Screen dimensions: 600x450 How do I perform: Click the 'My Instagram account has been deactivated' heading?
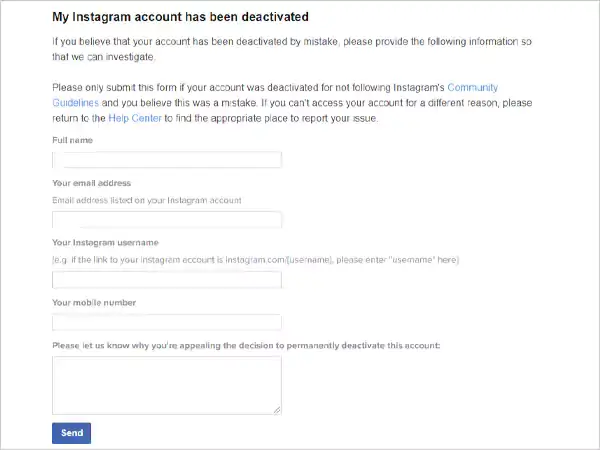(180, 17)
